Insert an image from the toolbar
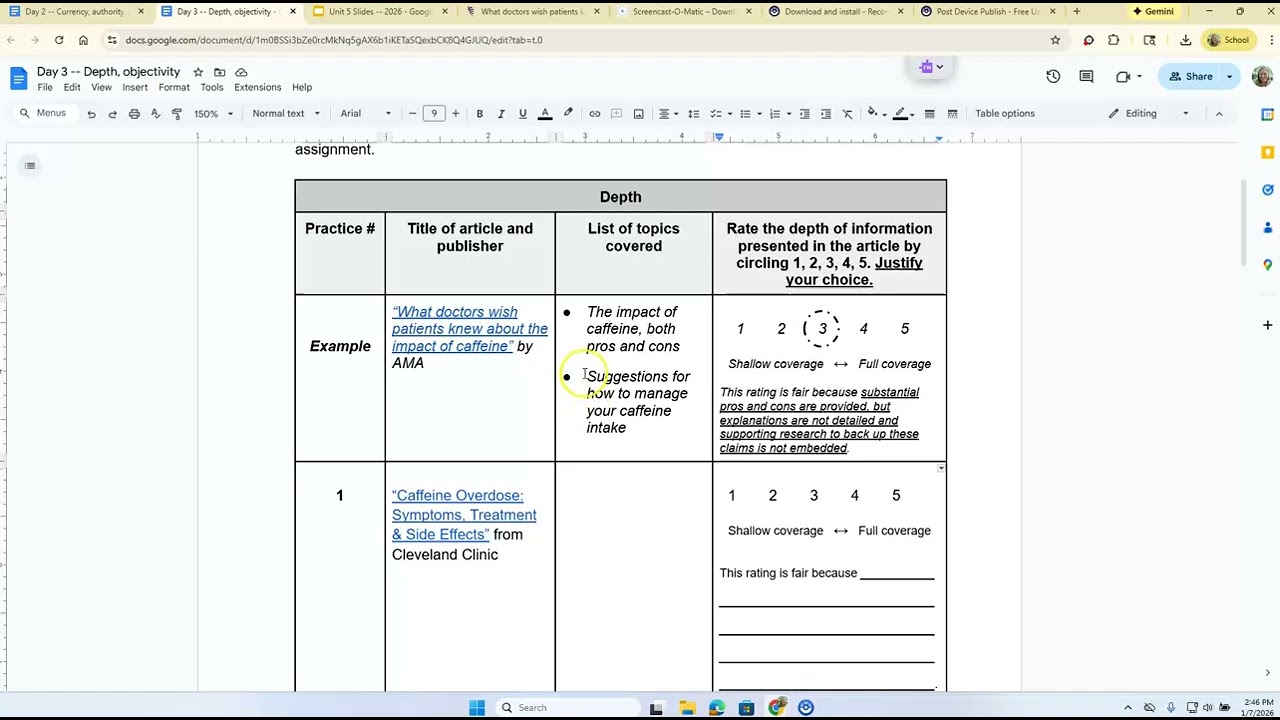This screenshot has width=1280, height=720. (x=638, y=114)
